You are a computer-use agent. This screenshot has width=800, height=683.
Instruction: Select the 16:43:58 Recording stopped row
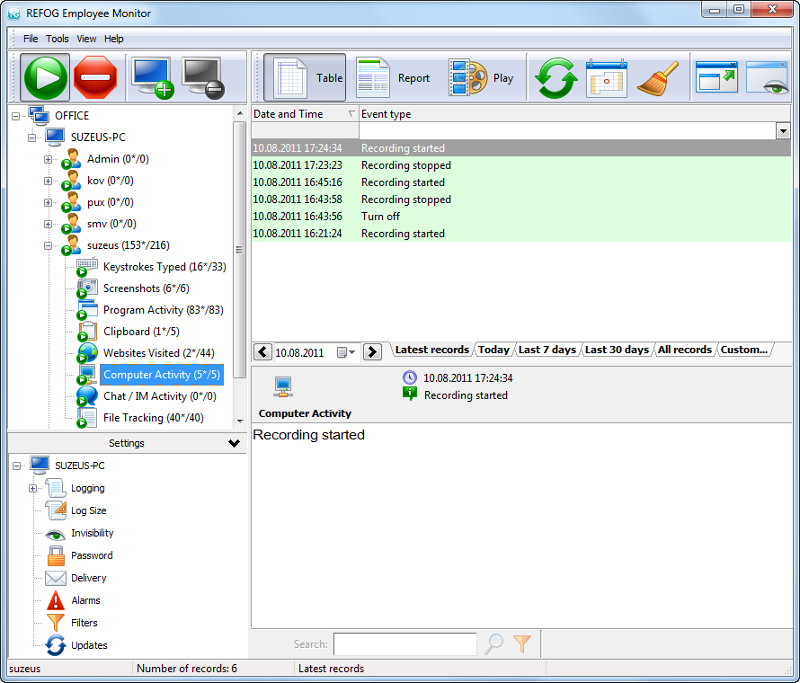pos(521,199)
